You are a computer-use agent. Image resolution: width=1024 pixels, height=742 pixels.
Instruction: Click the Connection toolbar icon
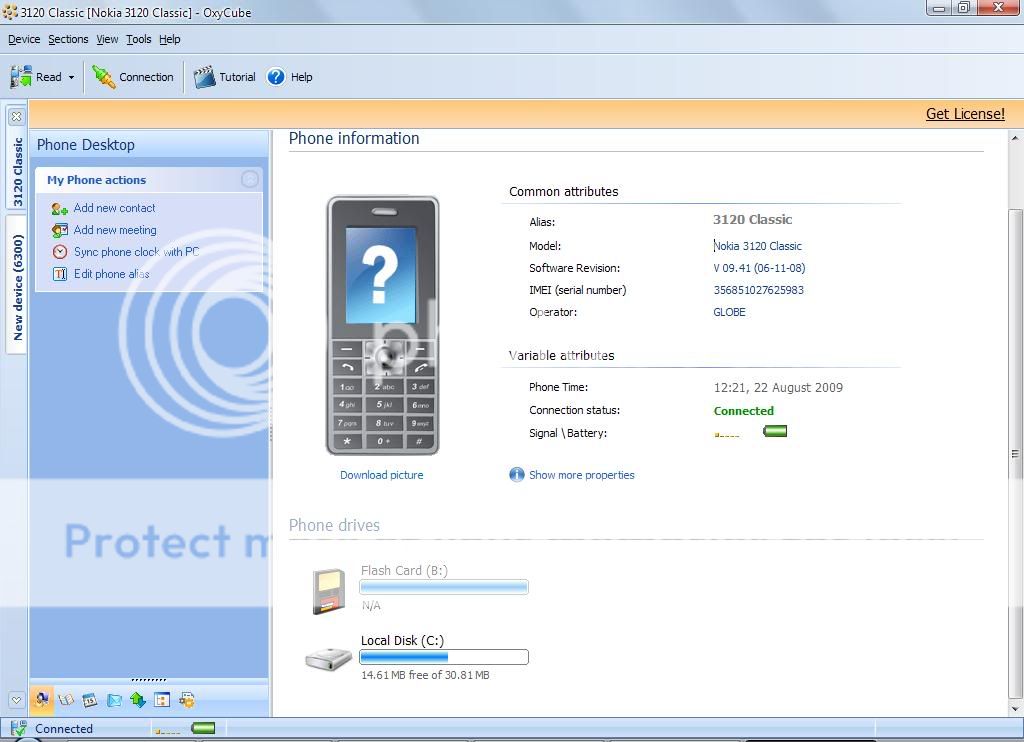104,77
